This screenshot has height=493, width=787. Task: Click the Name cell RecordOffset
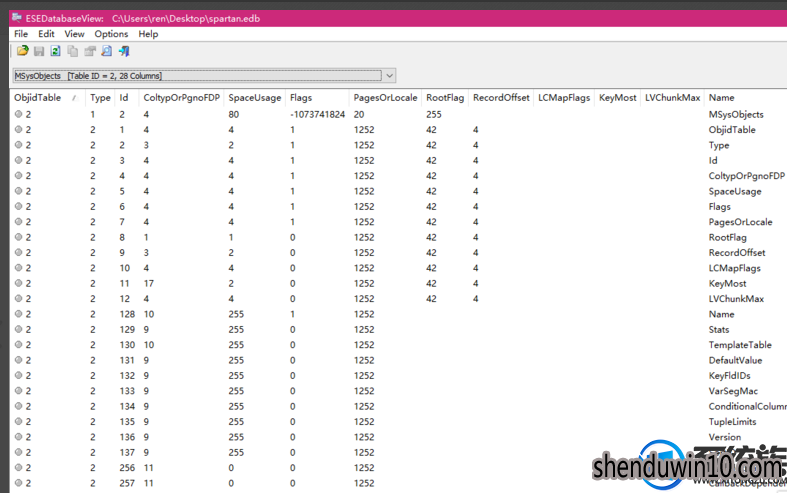pos(737,253)
